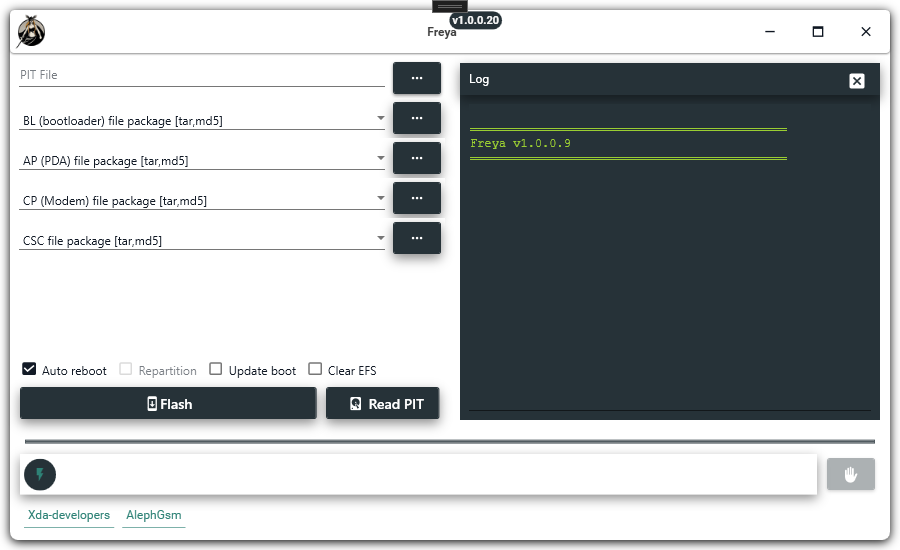Expand the CSC file package dropdown
Screen dimensions: 900x550
pos(381,238)
